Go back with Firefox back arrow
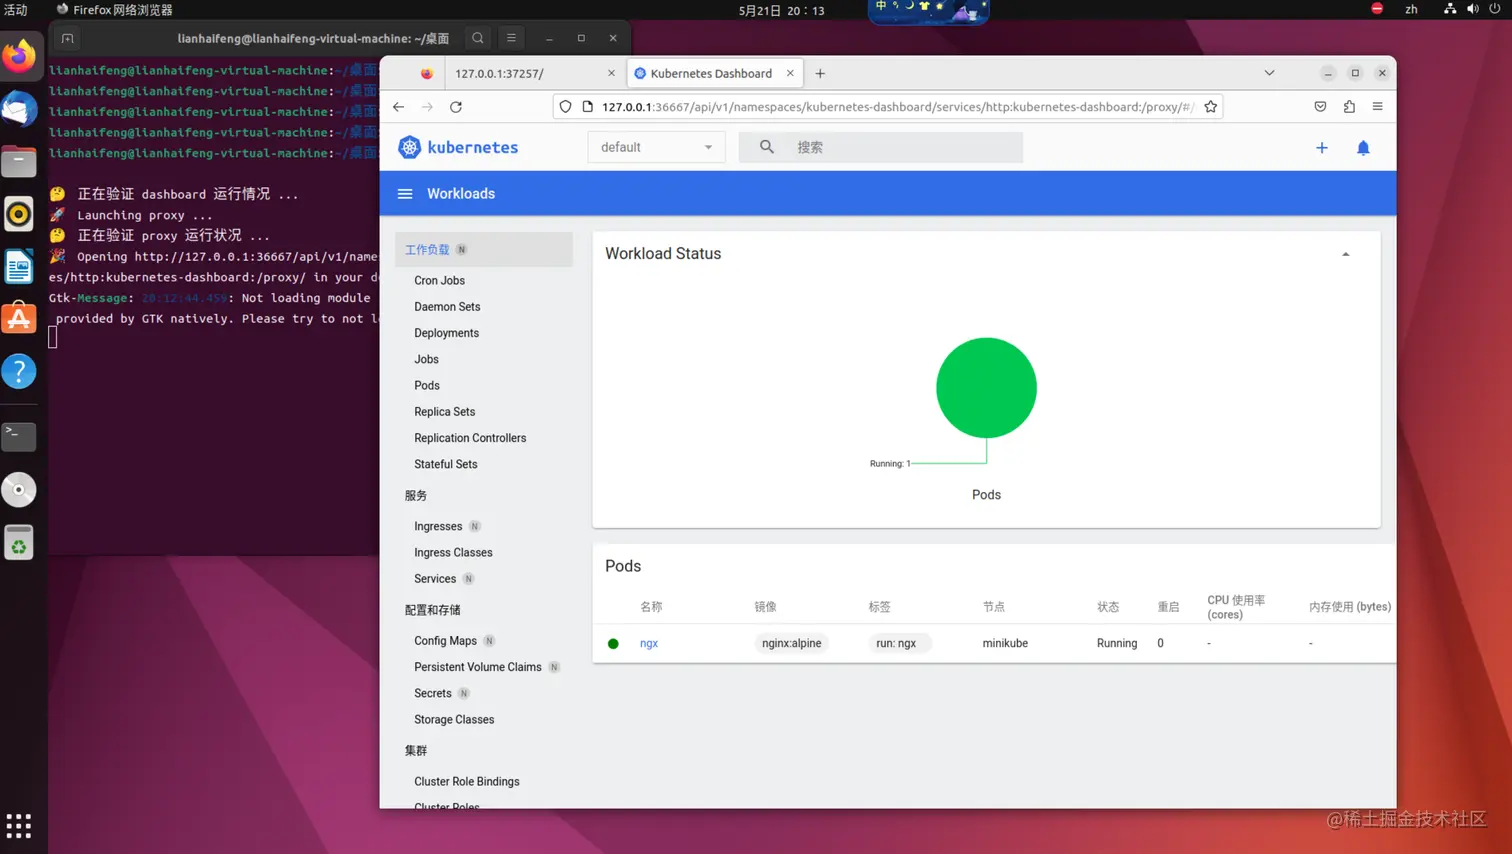 coord(399,107)
